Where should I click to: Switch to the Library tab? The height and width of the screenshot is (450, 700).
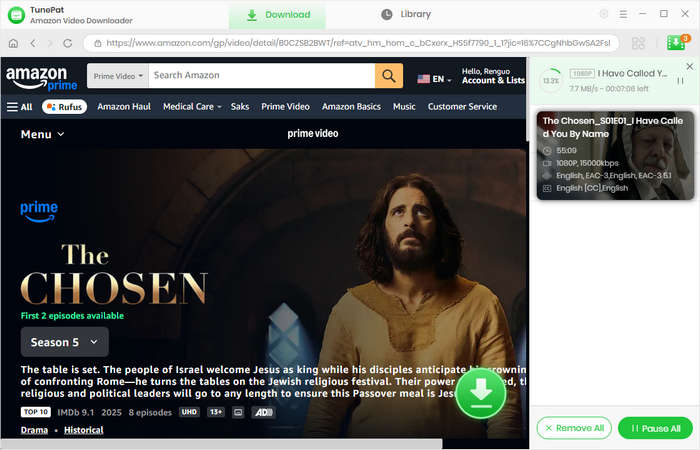point(406,14)
